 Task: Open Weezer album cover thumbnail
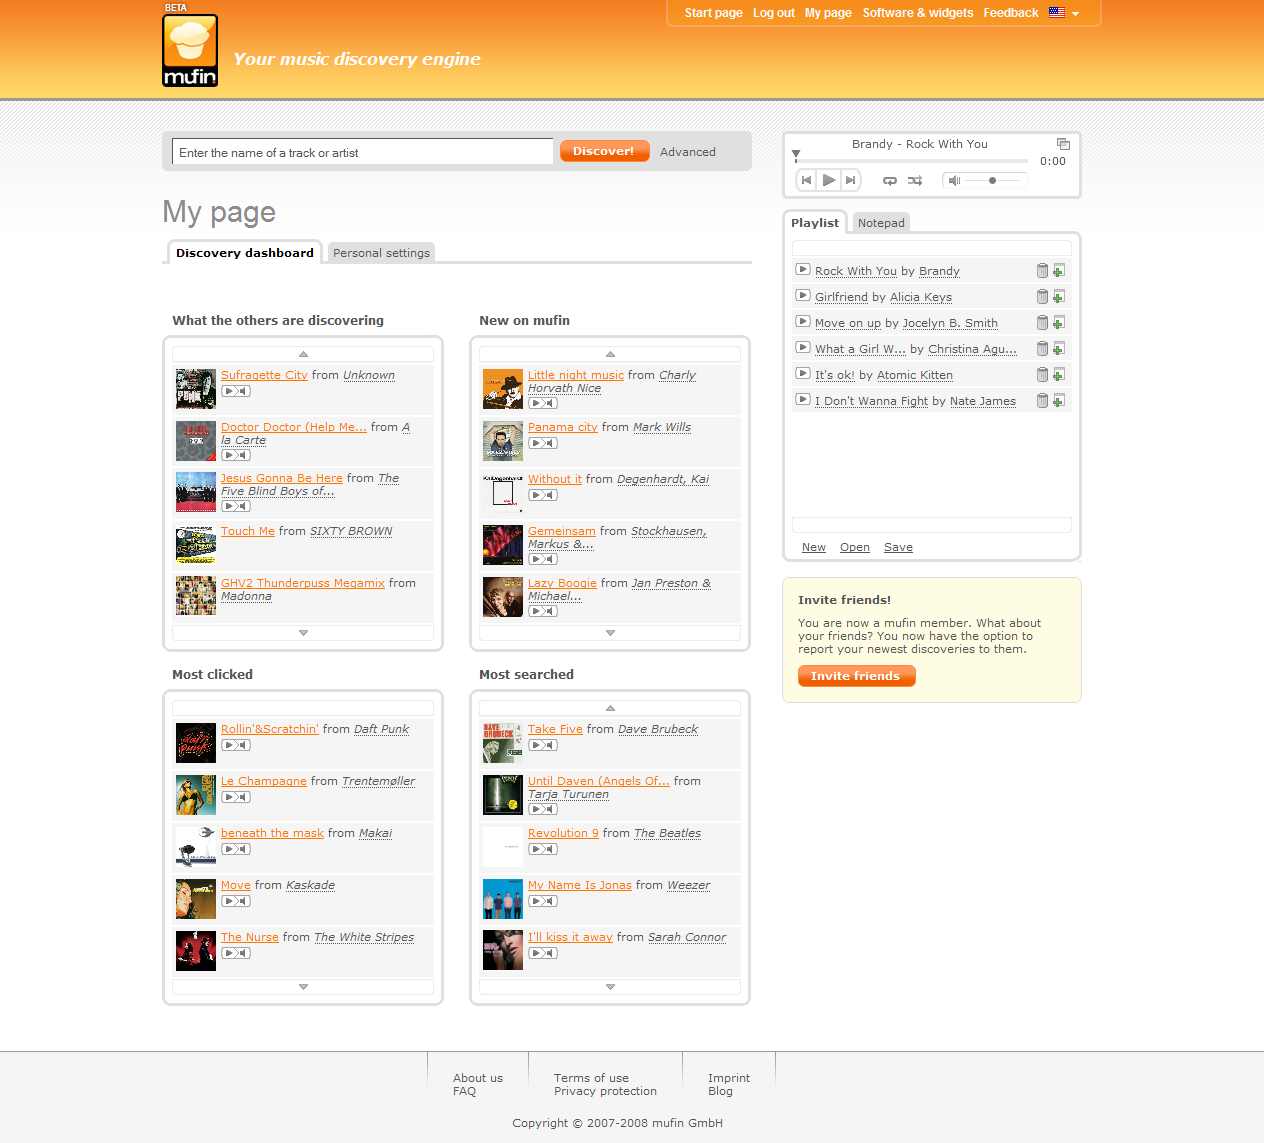coord(503,899)
